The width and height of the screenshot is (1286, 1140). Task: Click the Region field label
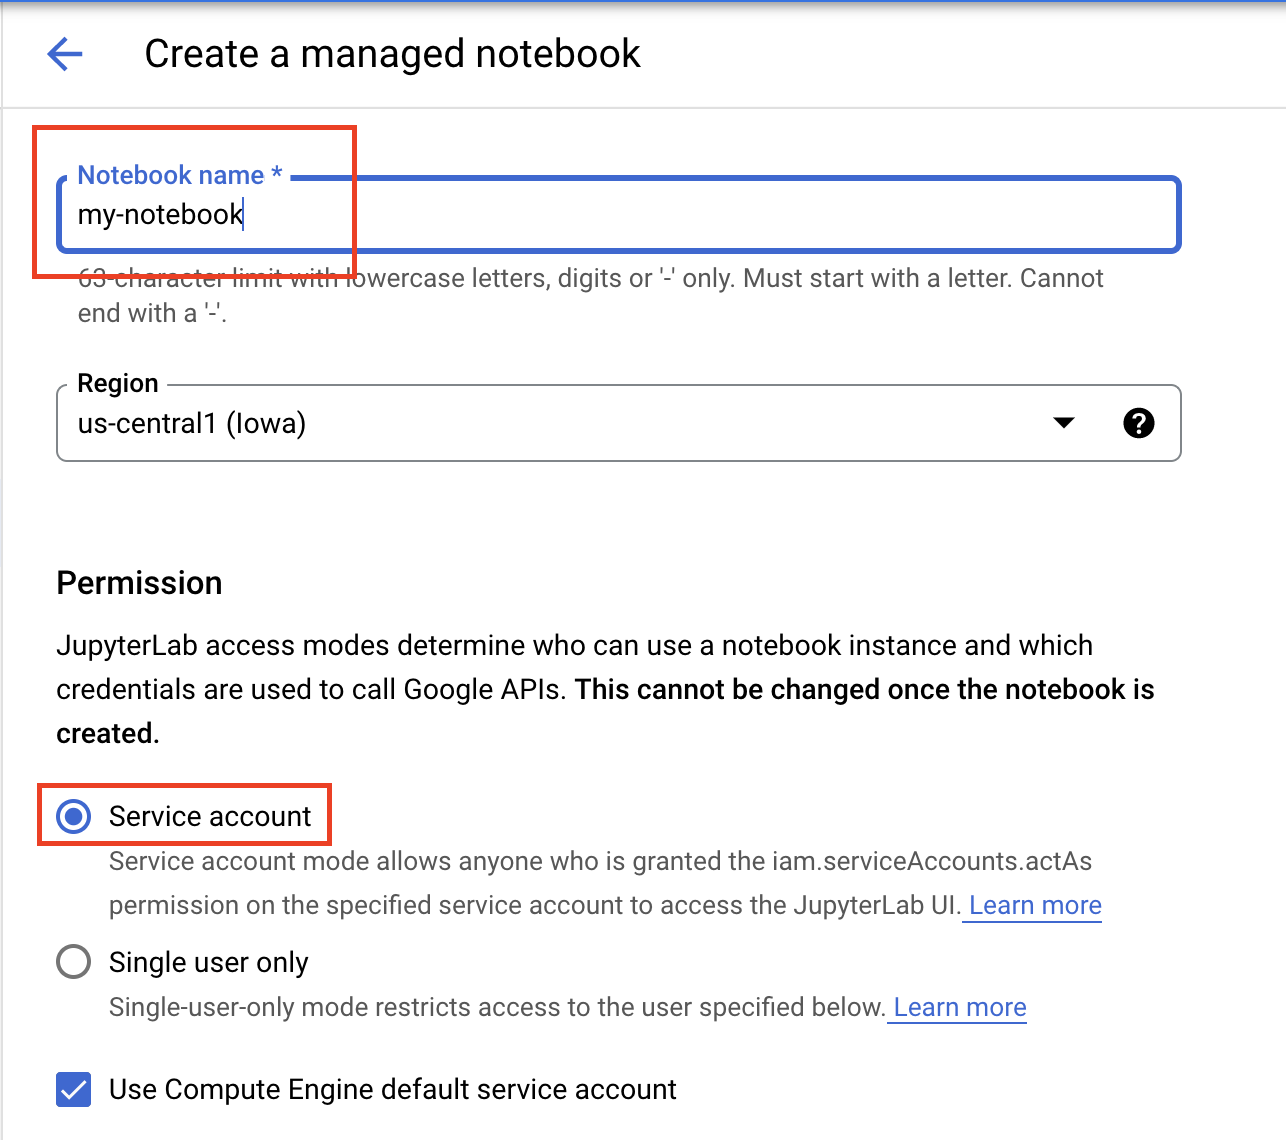(x=117, y=383)
